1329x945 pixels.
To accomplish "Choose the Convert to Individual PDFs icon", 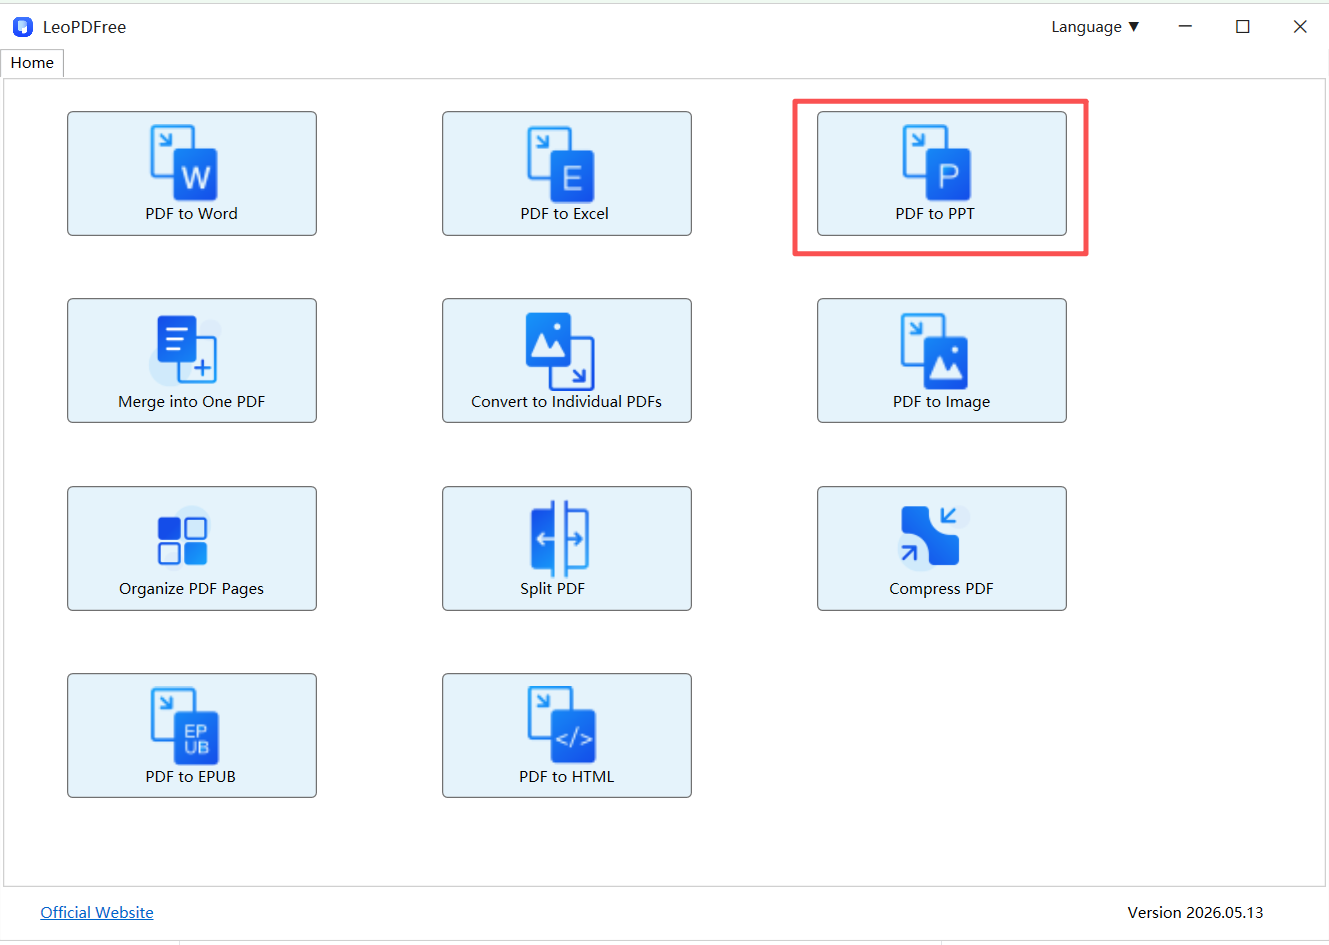I will click(x=560, y=351).
